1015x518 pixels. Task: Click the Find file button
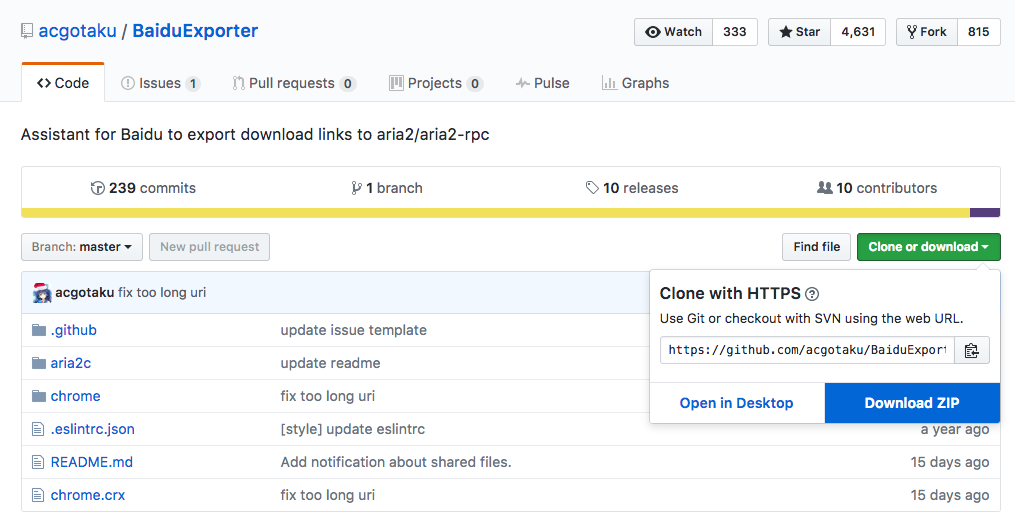(816, 247)
